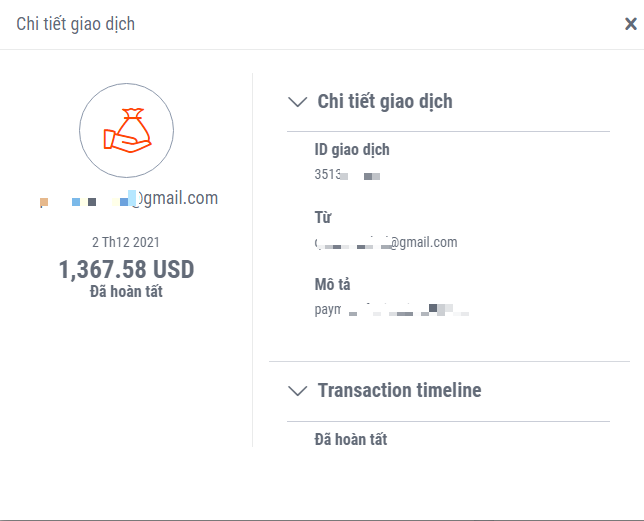The image size is (644, 521).
Task: Click the Transaction timeline heading text
Action: 399,390
